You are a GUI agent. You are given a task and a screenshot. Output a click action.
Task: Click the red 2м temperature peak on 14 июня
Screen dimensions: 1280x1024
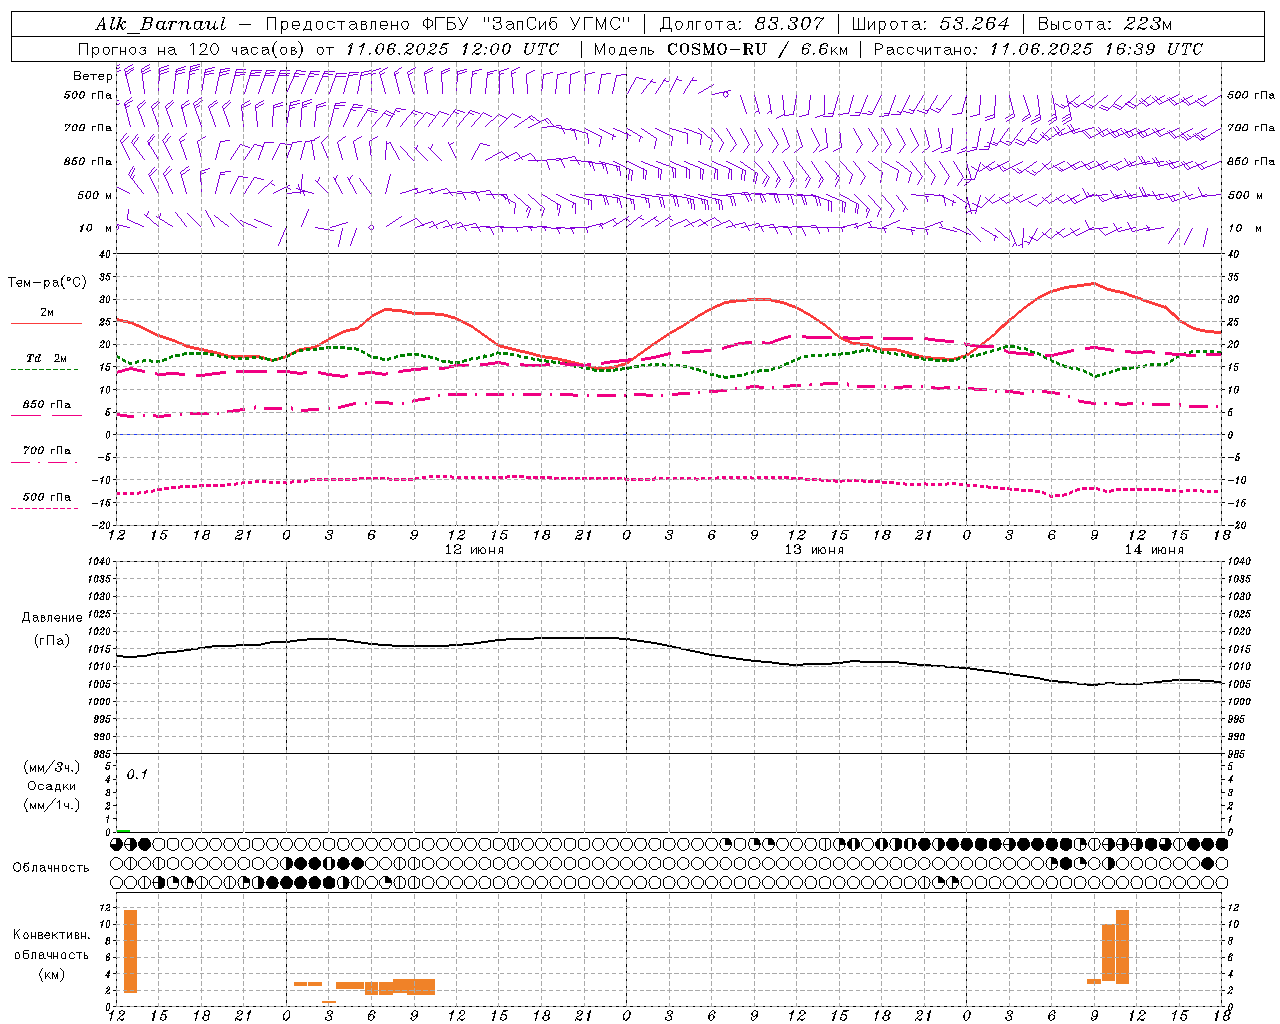(x=1094, y=284)
